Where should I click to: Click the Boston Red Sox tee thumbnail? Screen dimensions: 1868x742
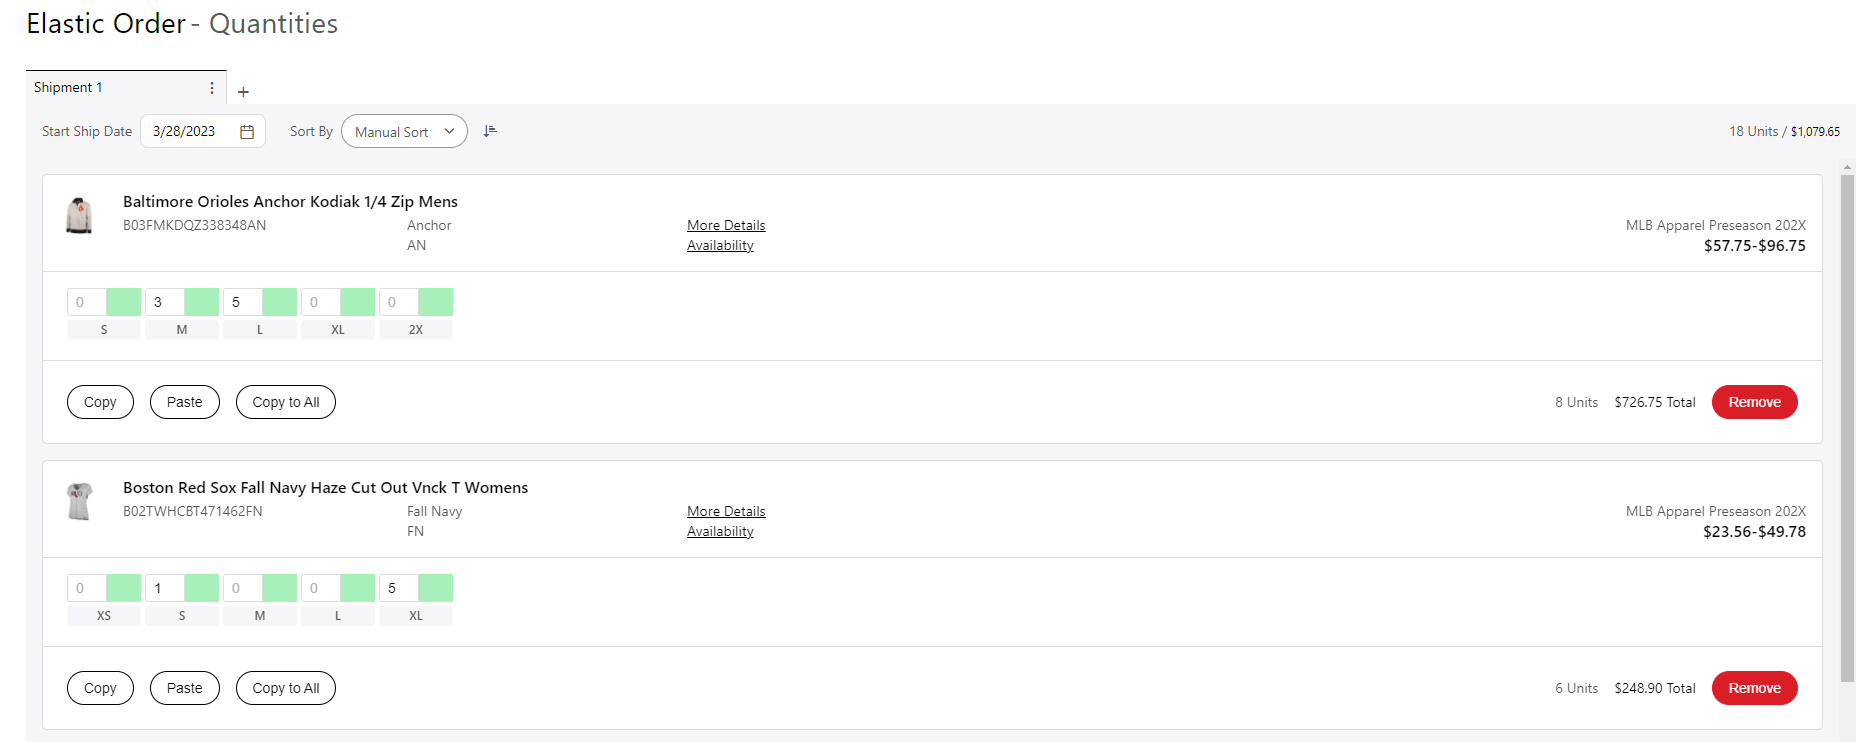click(x=79, y=501)
